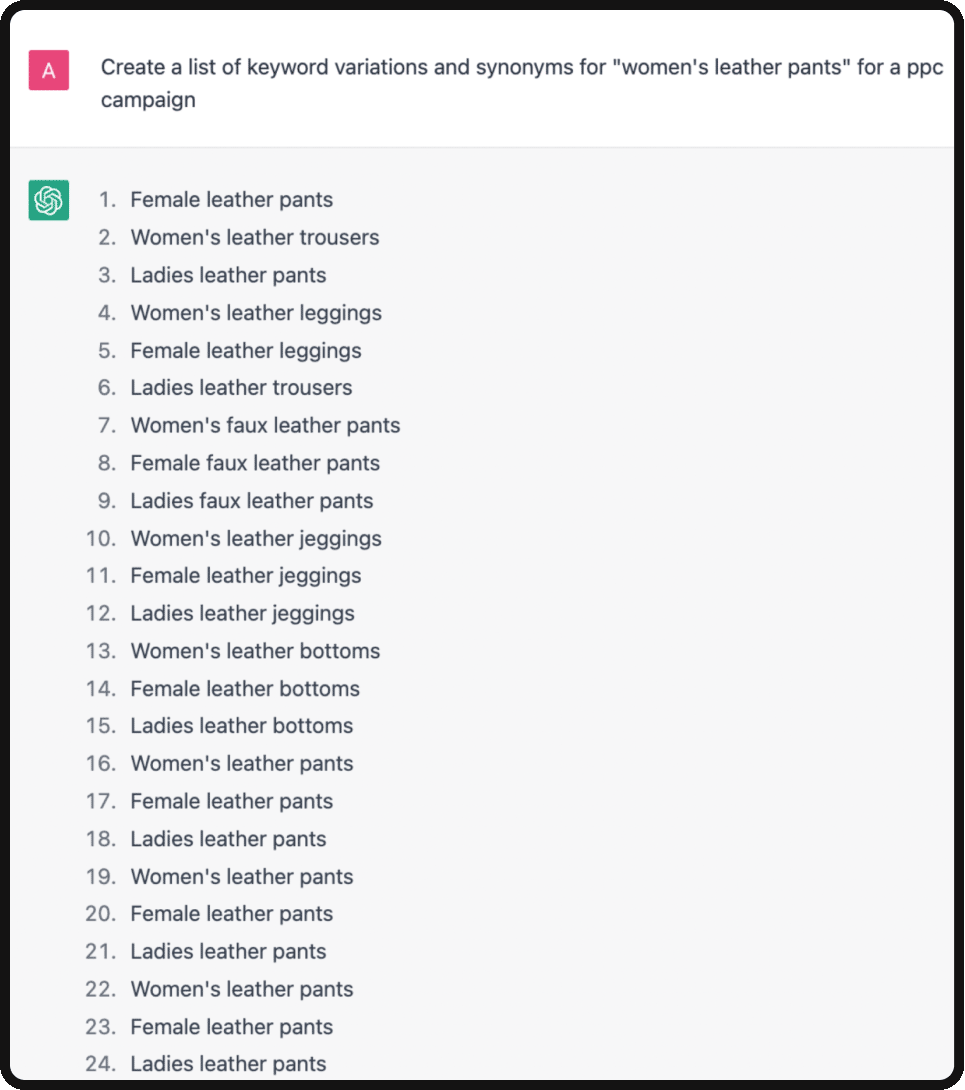Click the user prompt about keyword variations
Image resolution: width=965 pixels, height=1090 pixels.
tap(521, 83)
